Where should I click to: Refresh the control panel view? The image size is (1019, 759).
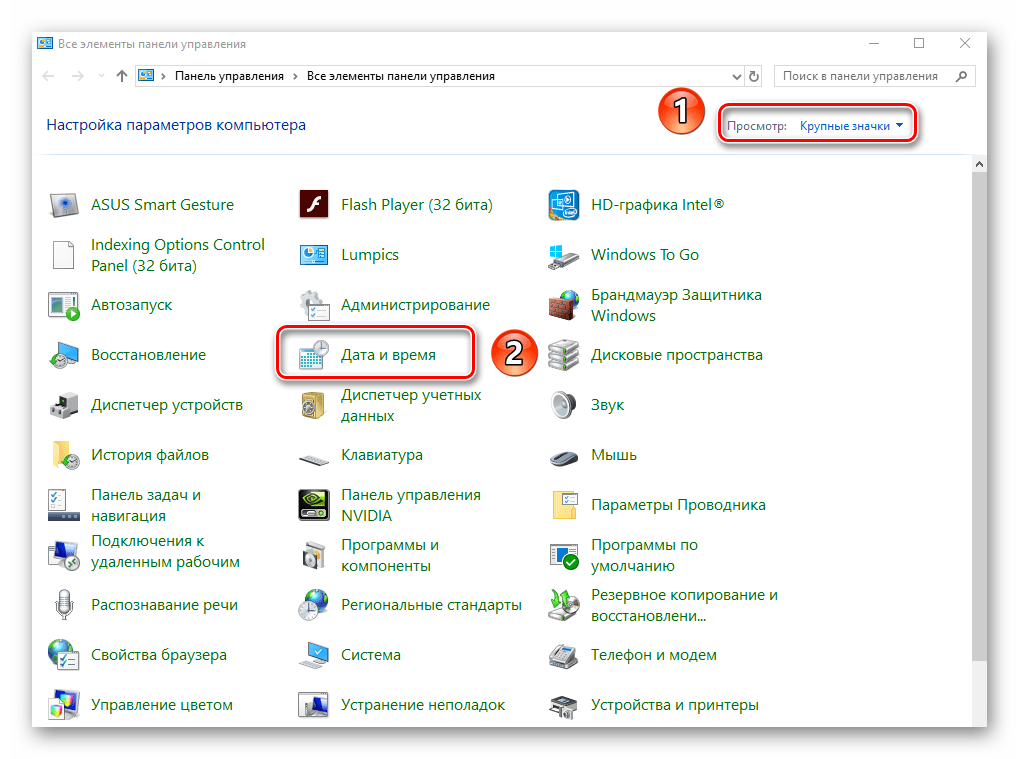click(754, 77)
